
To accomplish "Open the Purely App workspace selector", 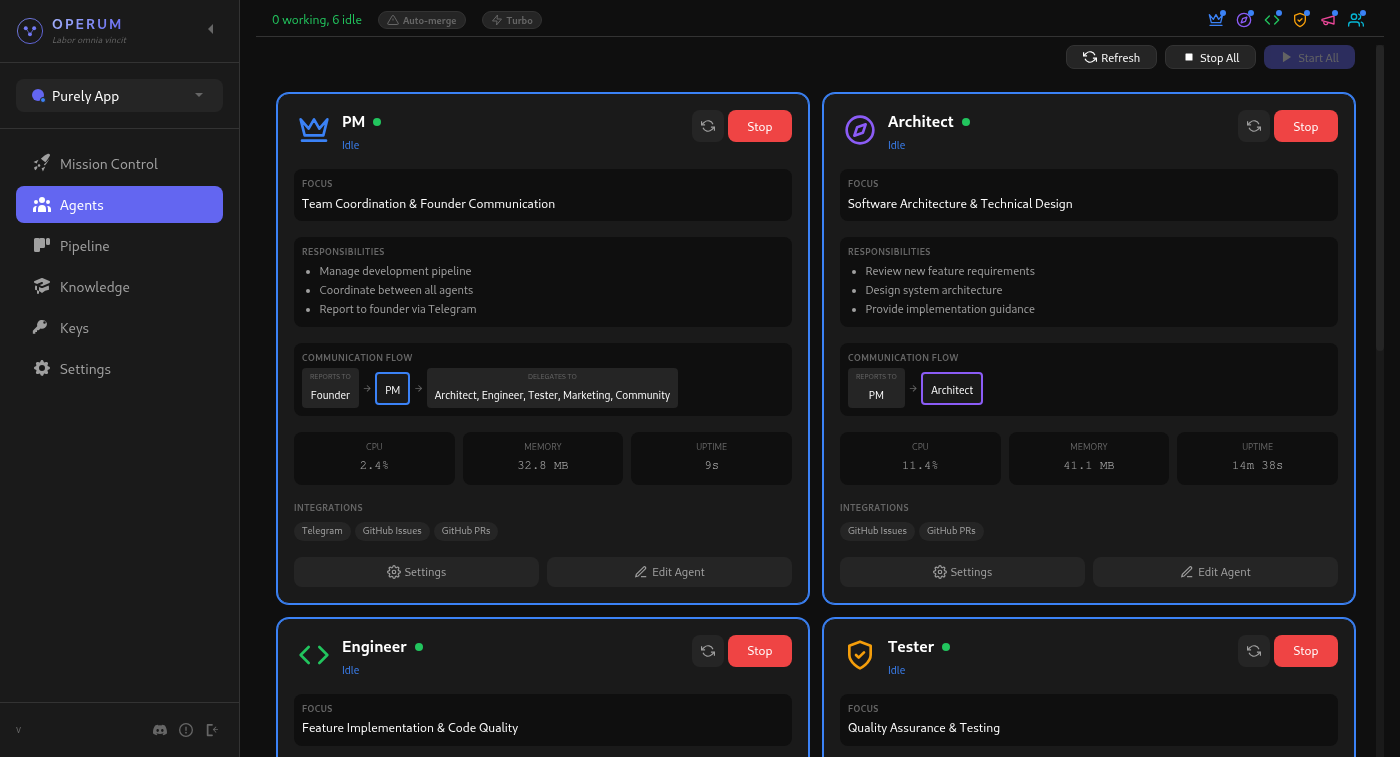I will click(x=118, y=95).
